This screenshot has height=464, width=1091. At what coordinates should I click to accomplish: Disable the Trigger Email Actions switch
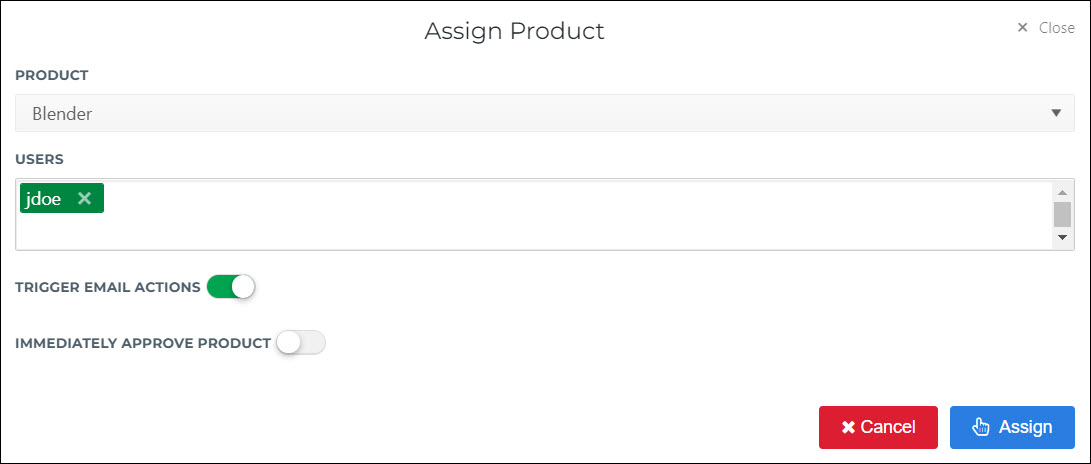coord(231,287)
